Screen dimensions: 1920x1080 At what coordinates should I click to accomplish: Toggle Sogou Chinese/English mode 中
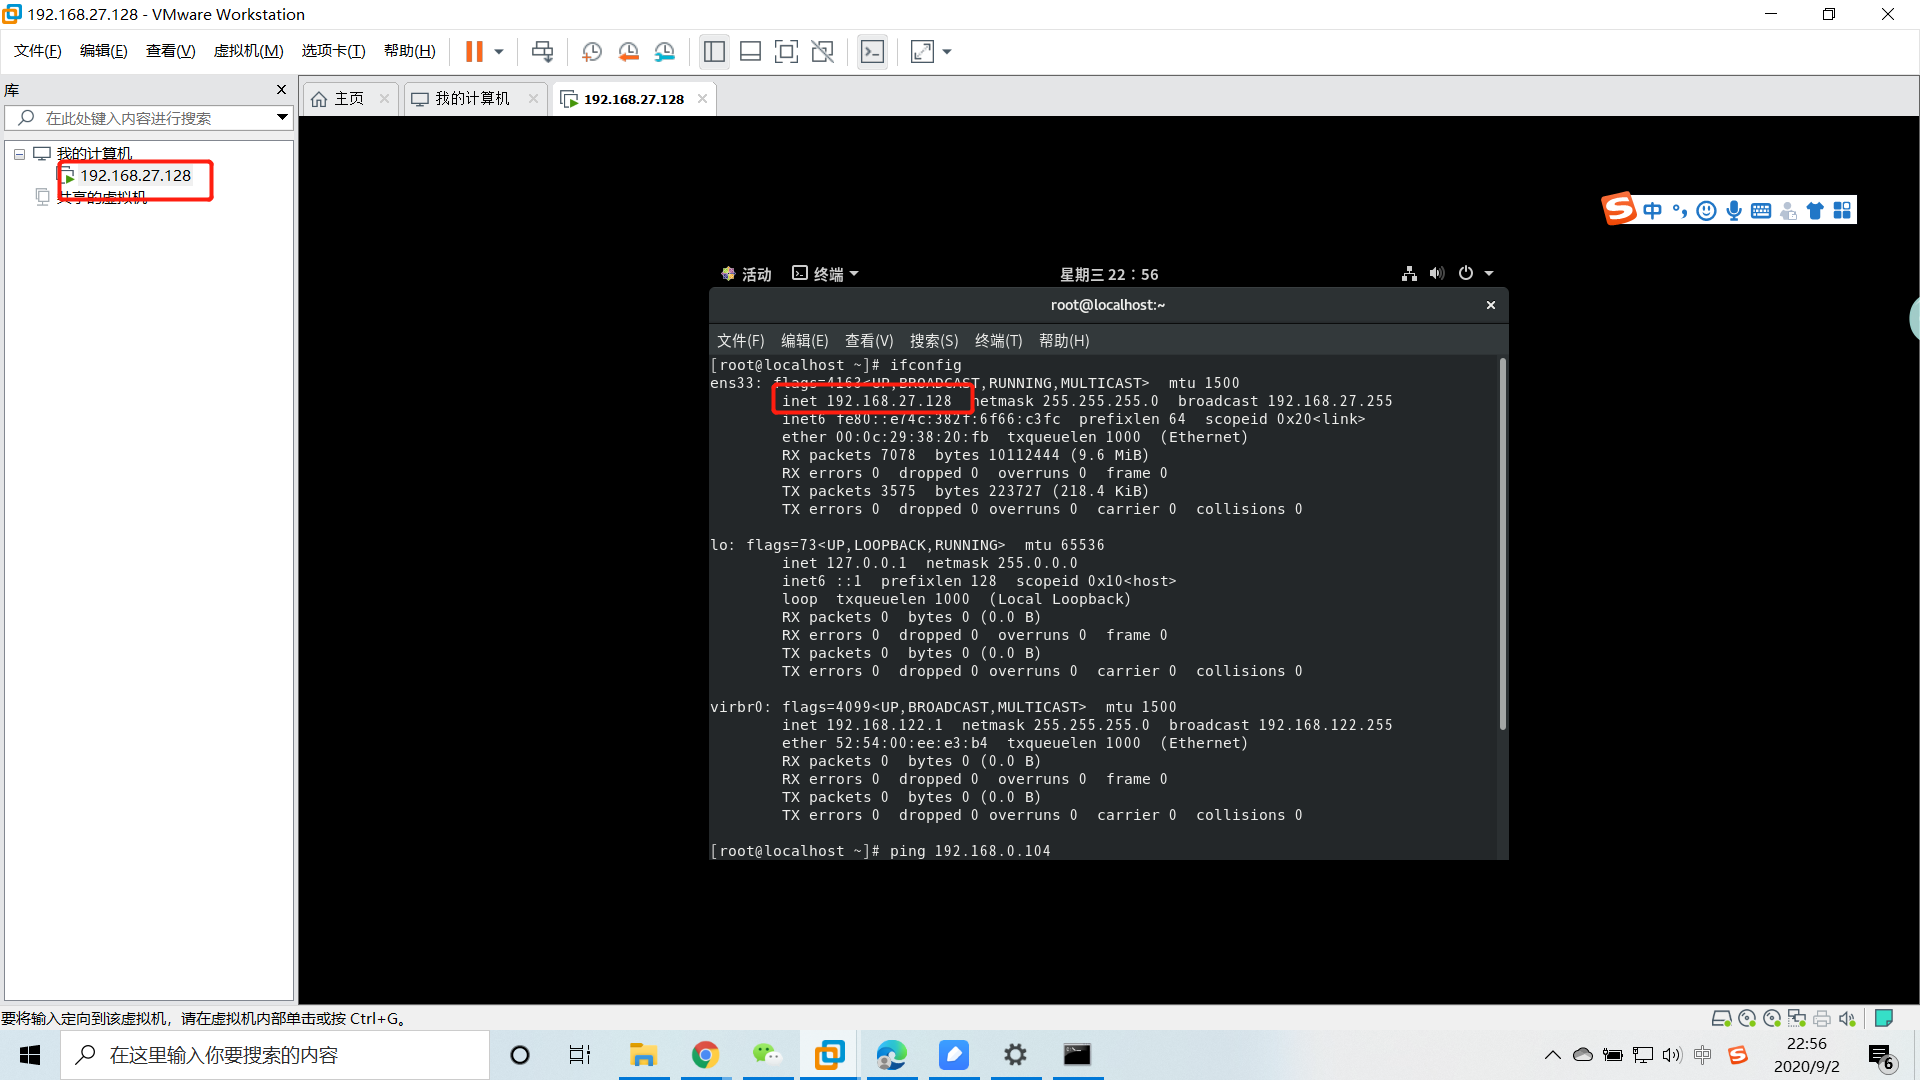point(1652,210)
